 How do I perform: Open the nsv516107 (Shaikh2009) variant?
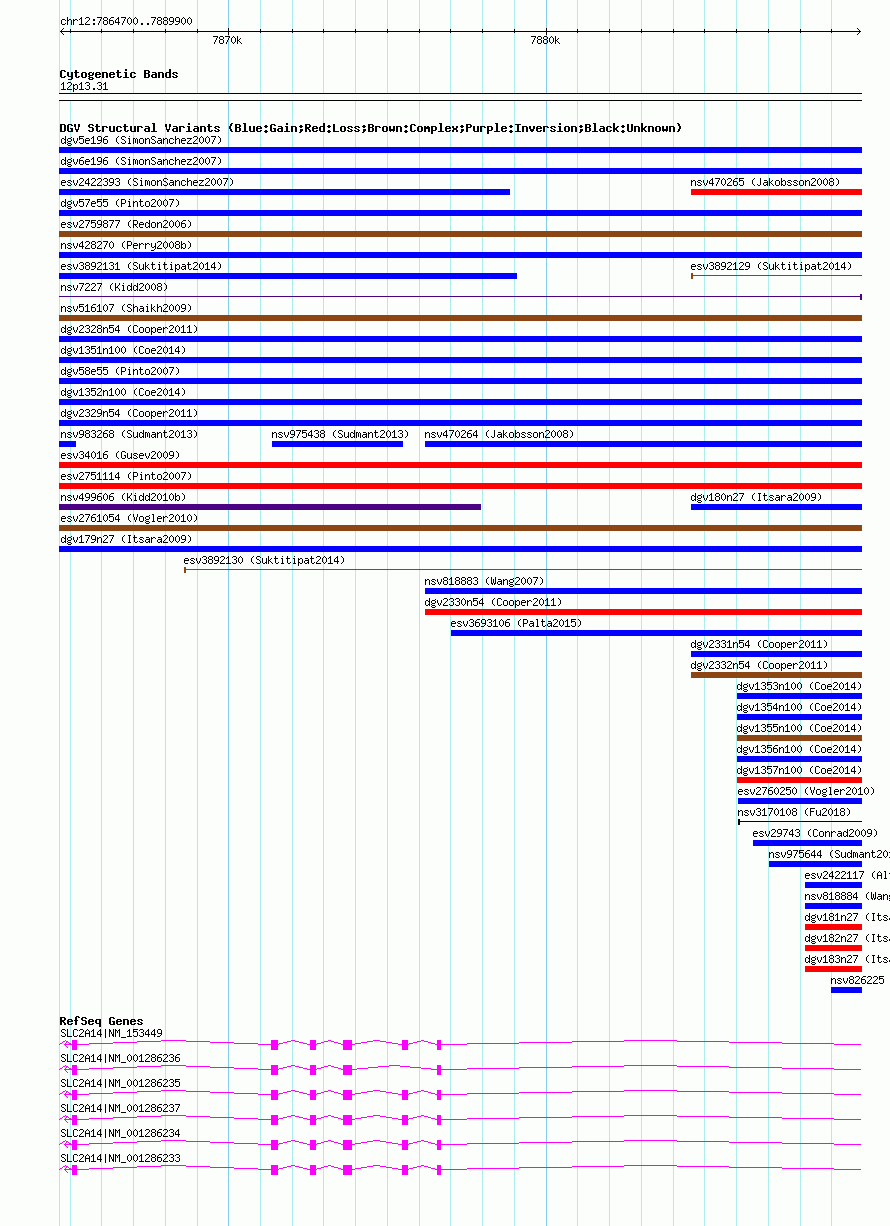click(126, 308)
